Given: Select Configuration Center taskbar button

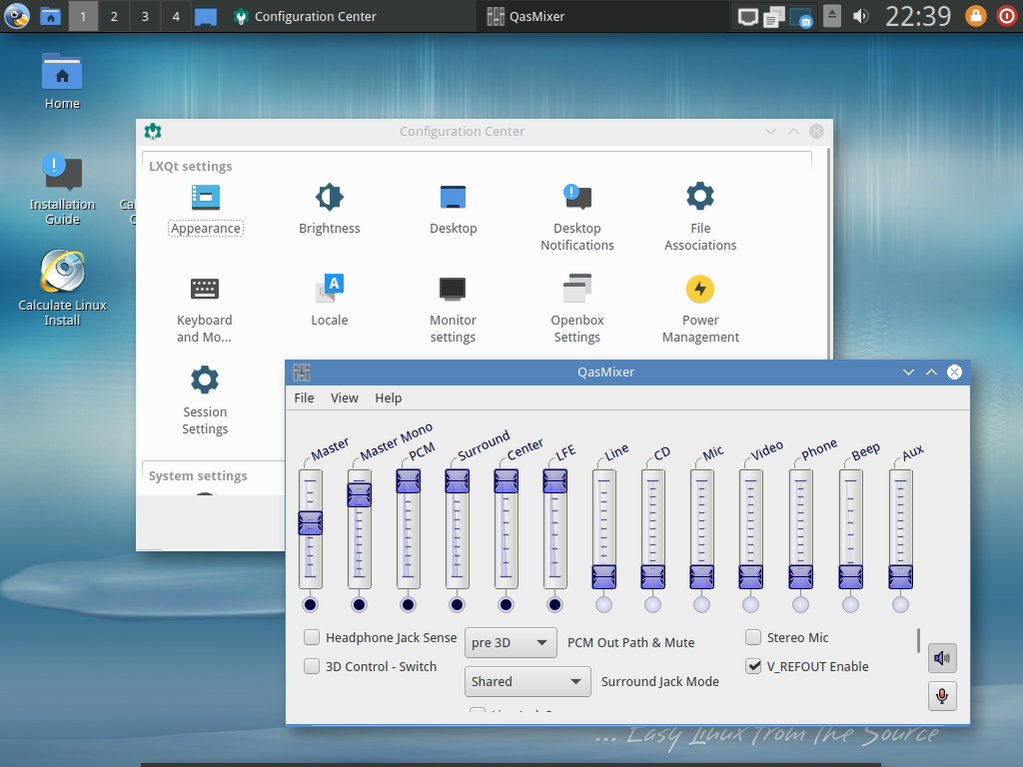Looking at the screenshot, I should click(352, 16).
